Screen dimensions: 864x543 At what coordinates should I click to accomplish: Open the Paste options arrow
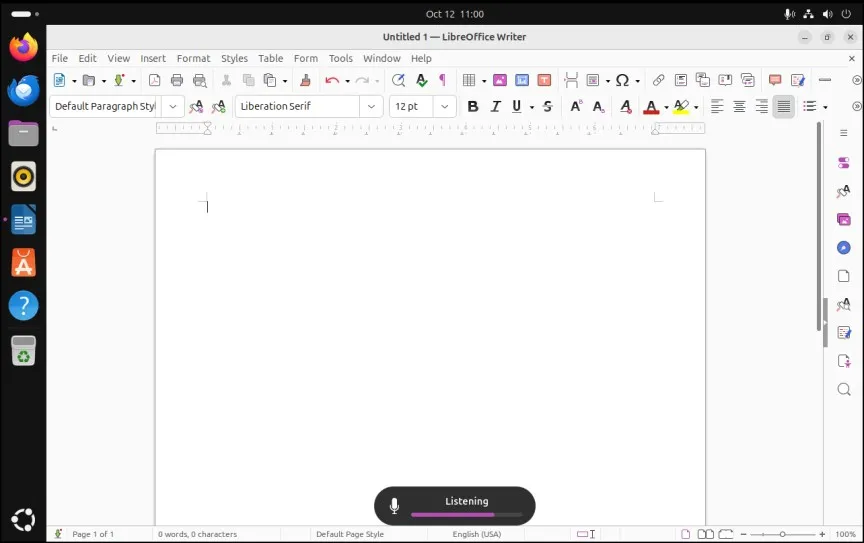click(x=285, y=81)
